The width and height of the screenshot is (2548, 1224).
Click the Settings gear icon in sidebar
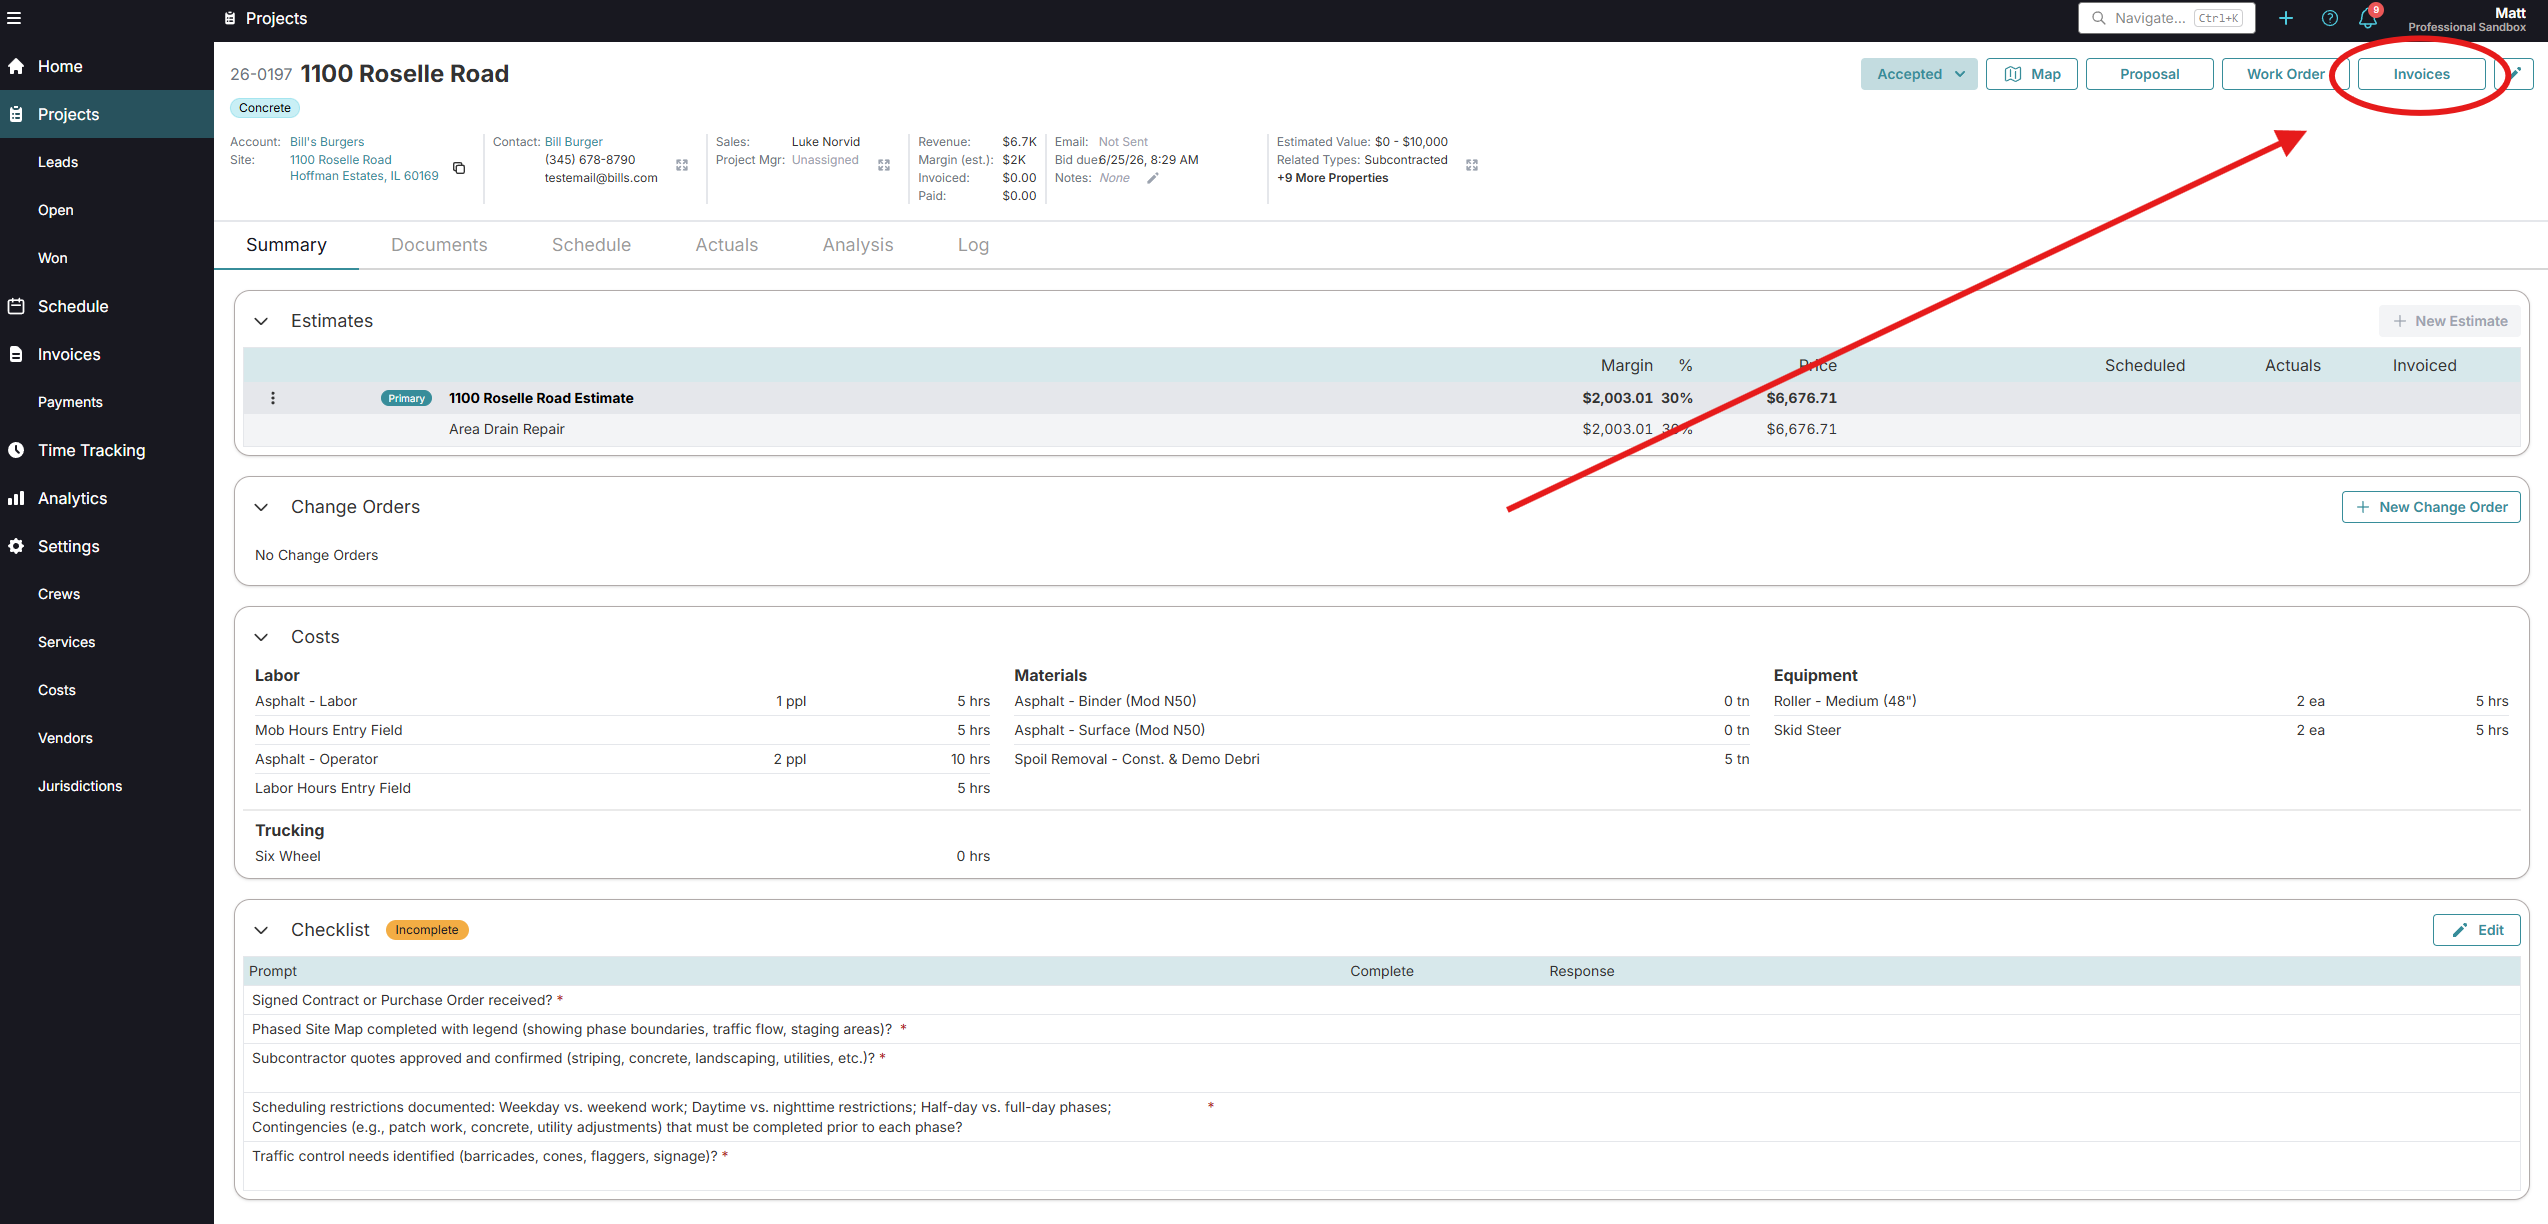16,546
